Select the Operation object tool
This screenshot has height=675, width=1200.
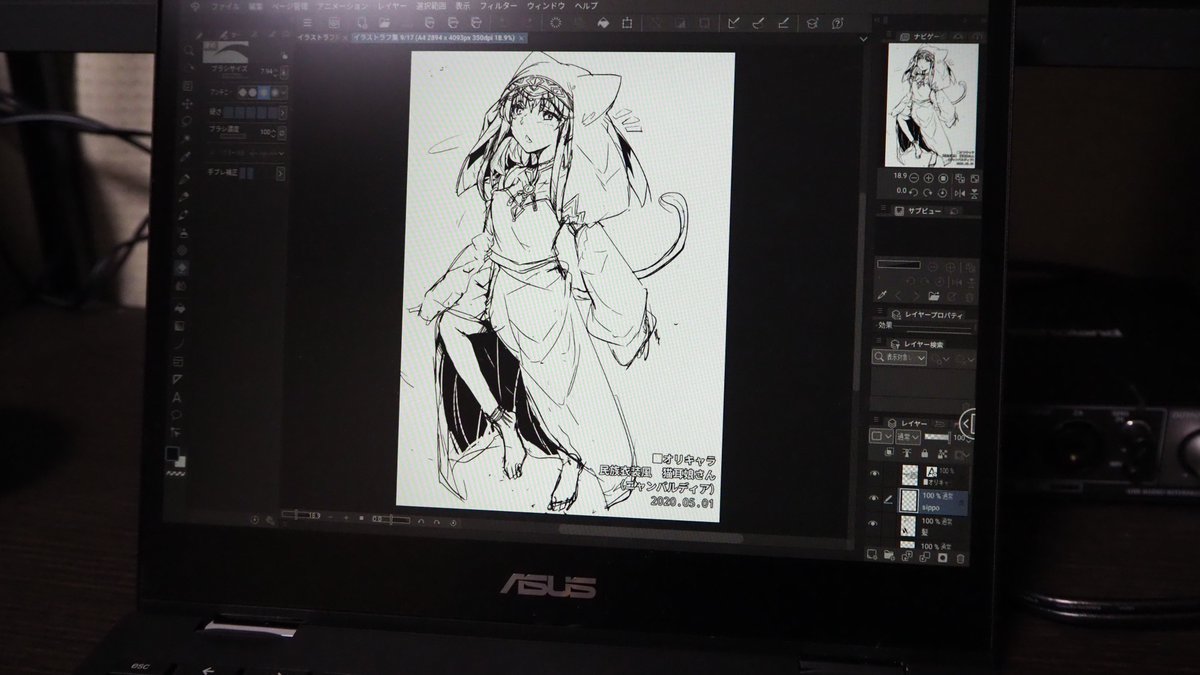[187, 86]
